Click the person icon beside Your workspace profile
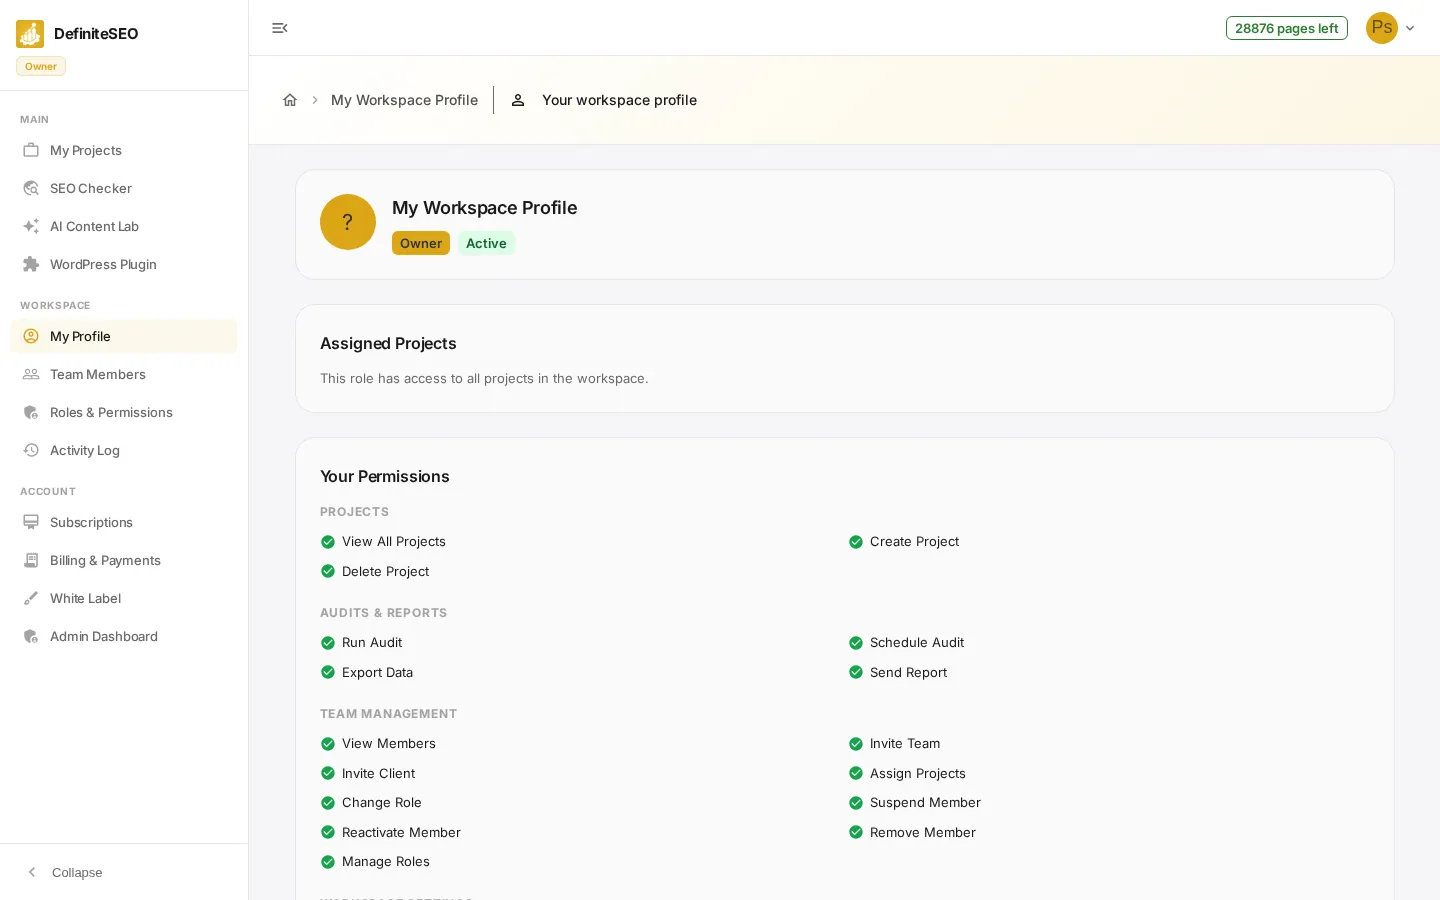The width and height of the screenshot is (1440, 900). click(518, 100)
